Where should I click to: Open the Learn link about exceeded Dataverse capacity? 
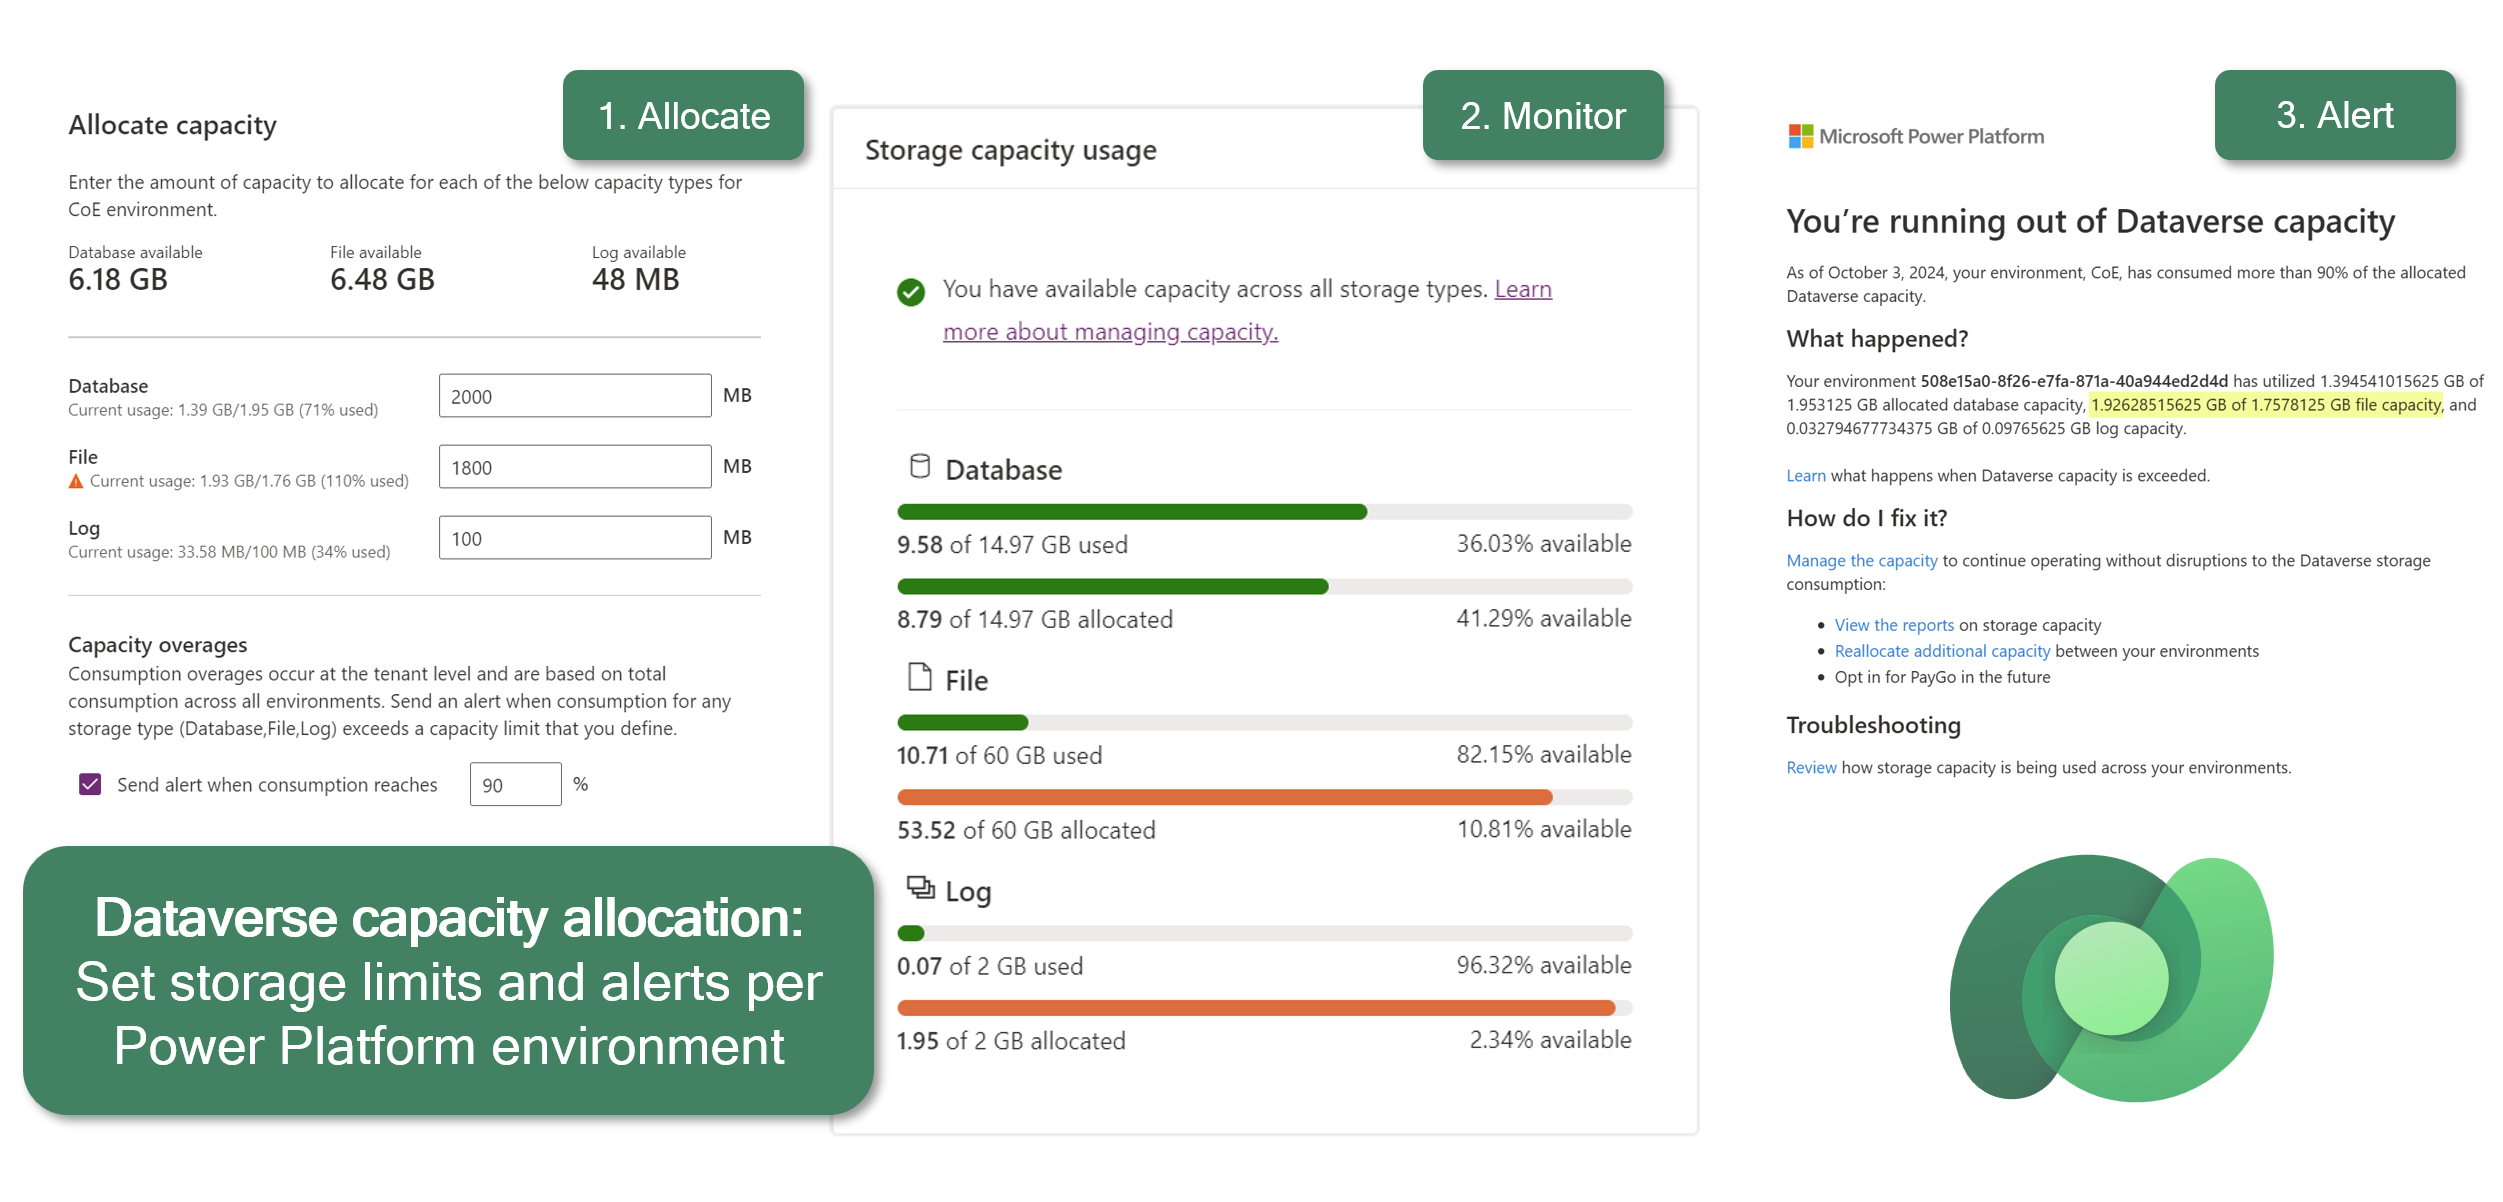point(1806,476)
